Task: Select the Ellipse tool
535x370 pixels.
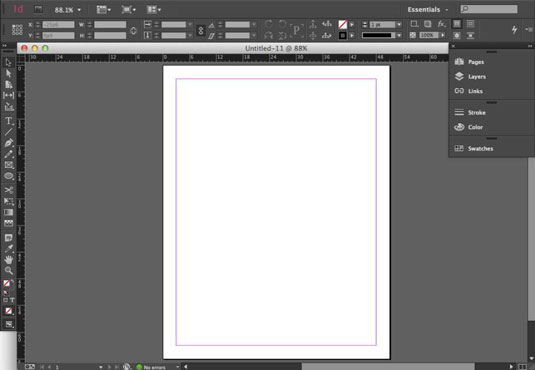Action: pyautogui.click(x=9, y=176)
